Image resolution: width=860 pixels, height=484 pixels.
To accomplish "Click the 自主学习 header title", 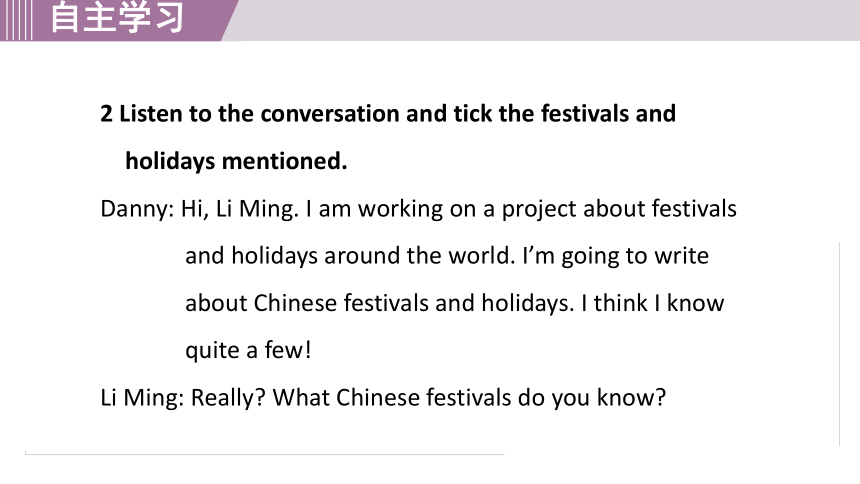I will pyautogui.click(x=117, y=17).
